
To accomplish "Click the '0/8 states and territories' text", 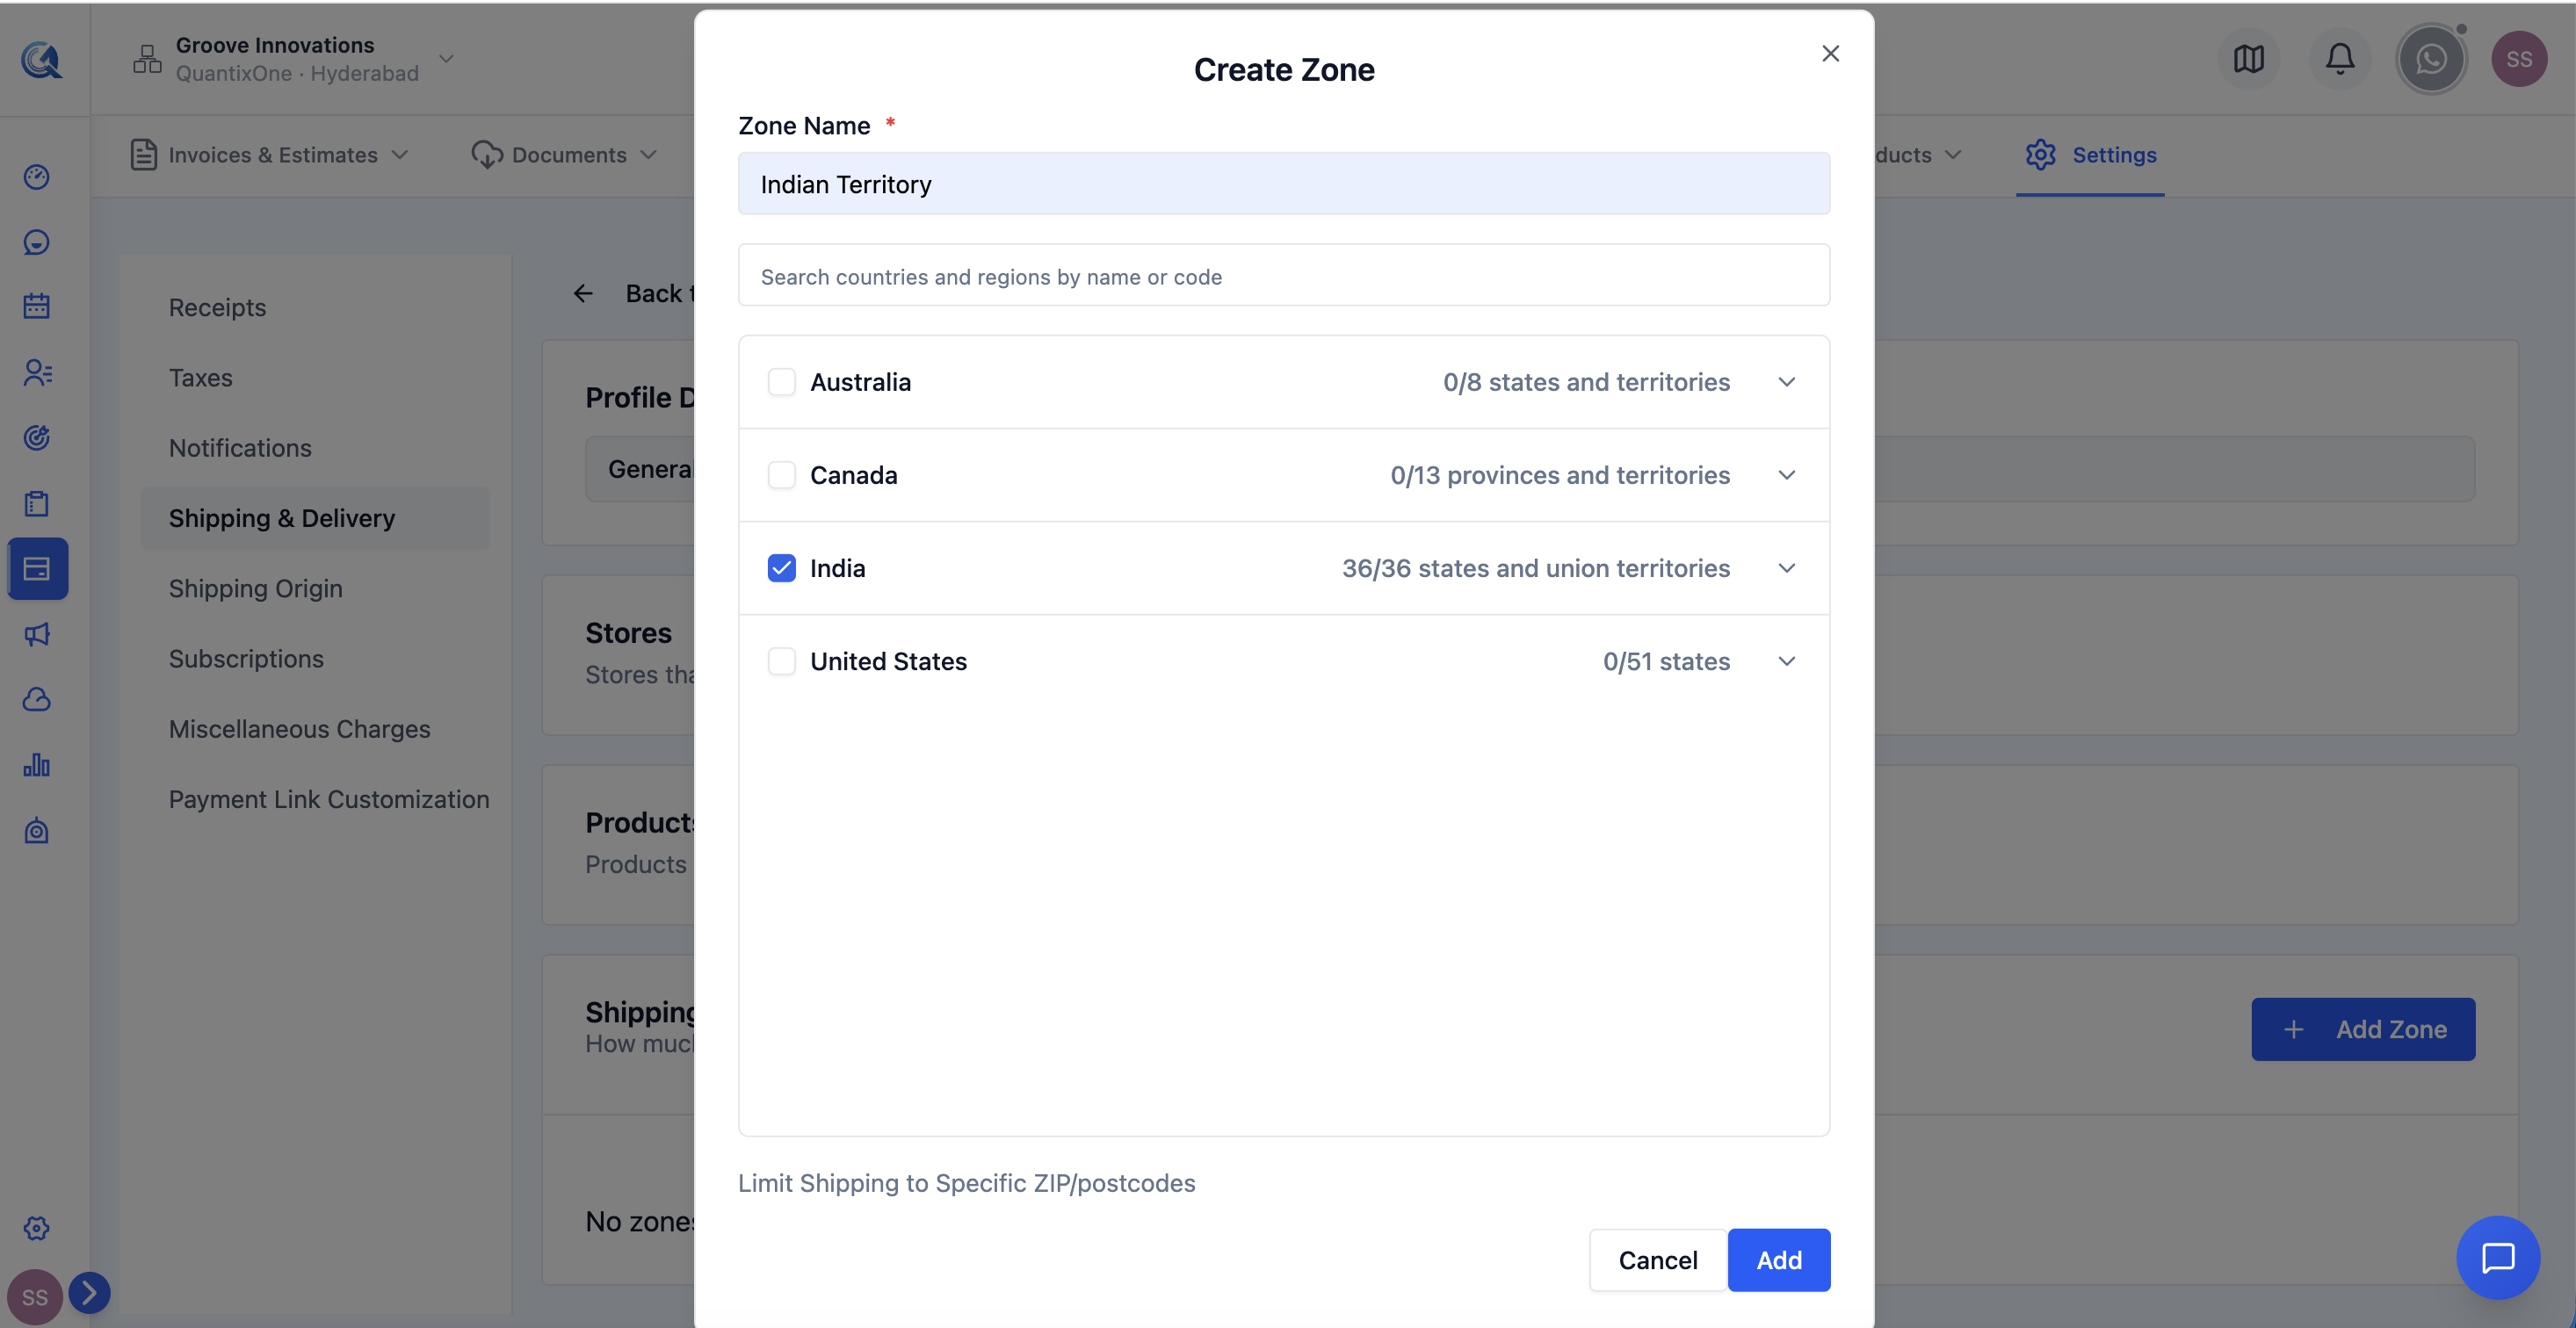I will pyautogui.click(x=1585, y=382).
